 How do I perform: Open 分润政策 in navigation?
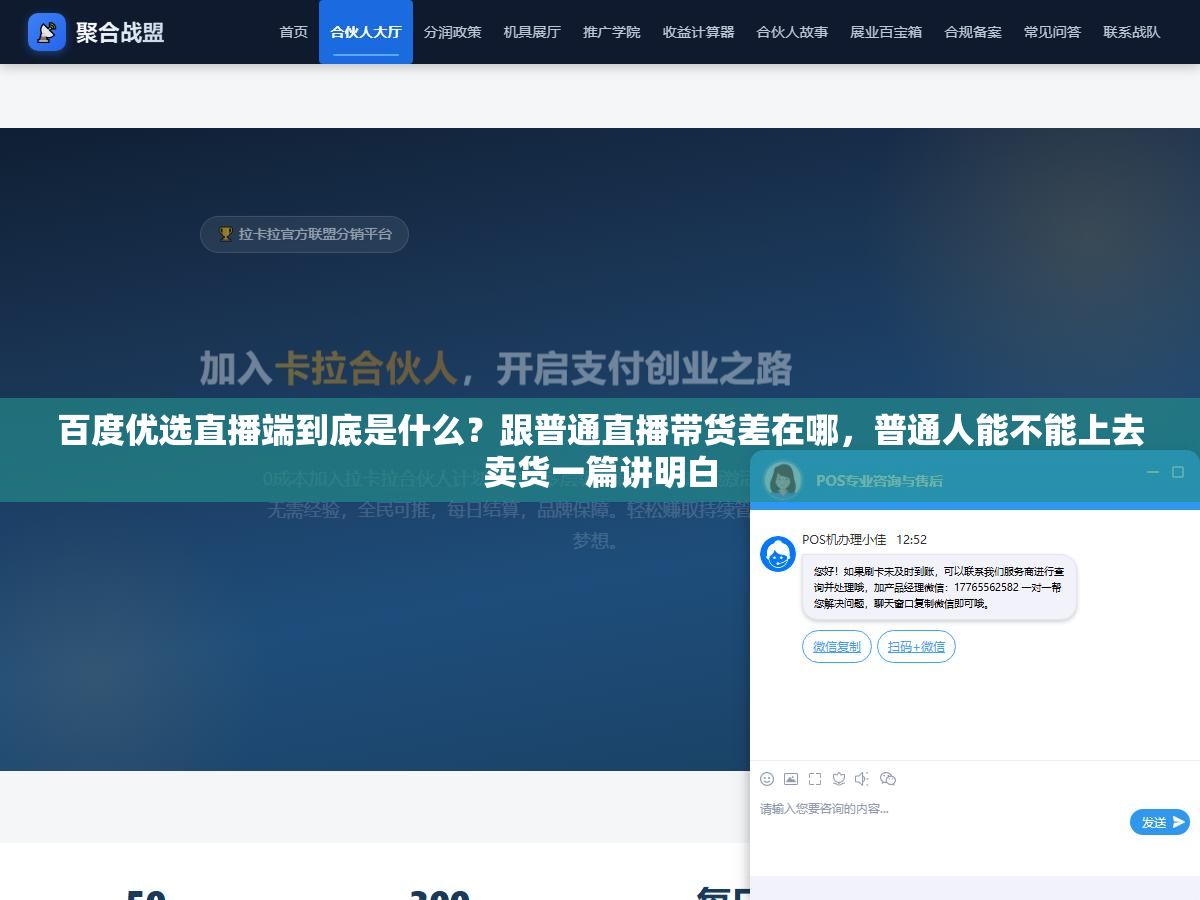point(452,32)
